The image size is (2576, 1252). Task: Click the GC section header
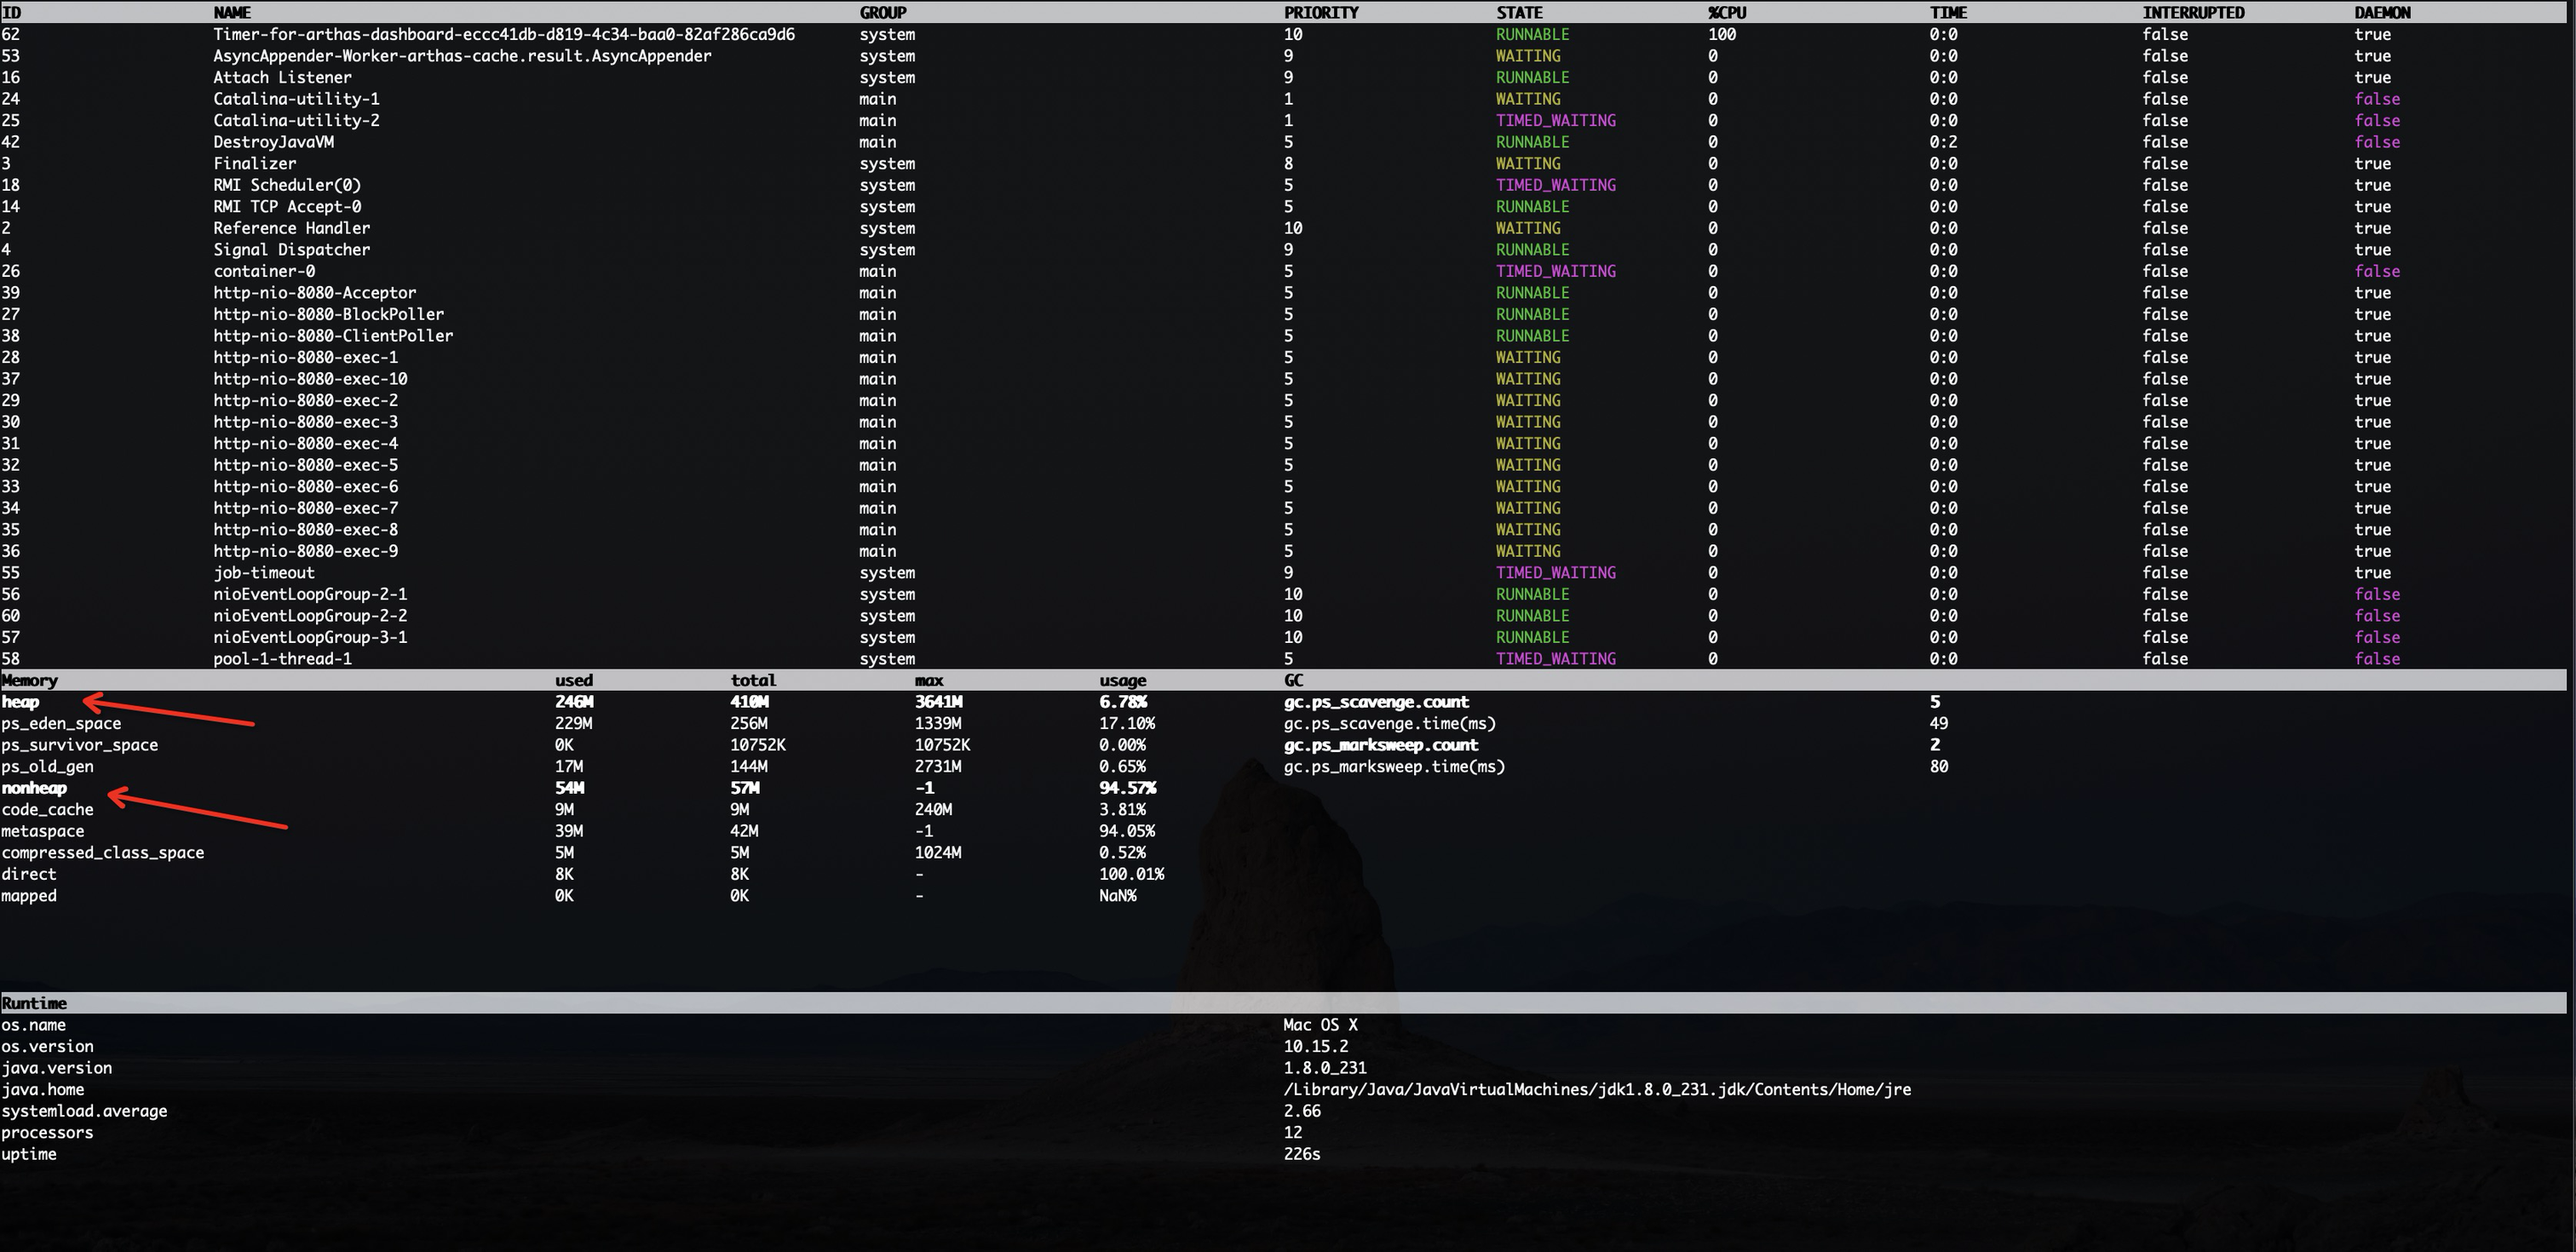pos(1293,680)
